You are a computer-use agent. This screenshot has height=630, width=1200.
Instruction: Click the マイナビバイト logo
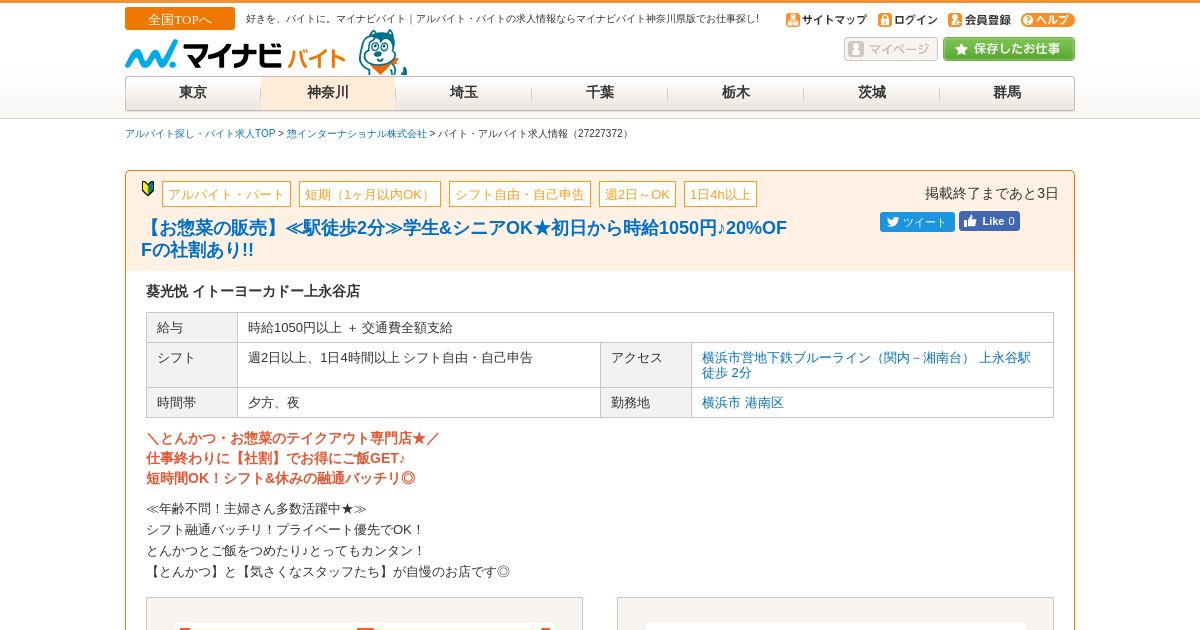pos(235,55)
